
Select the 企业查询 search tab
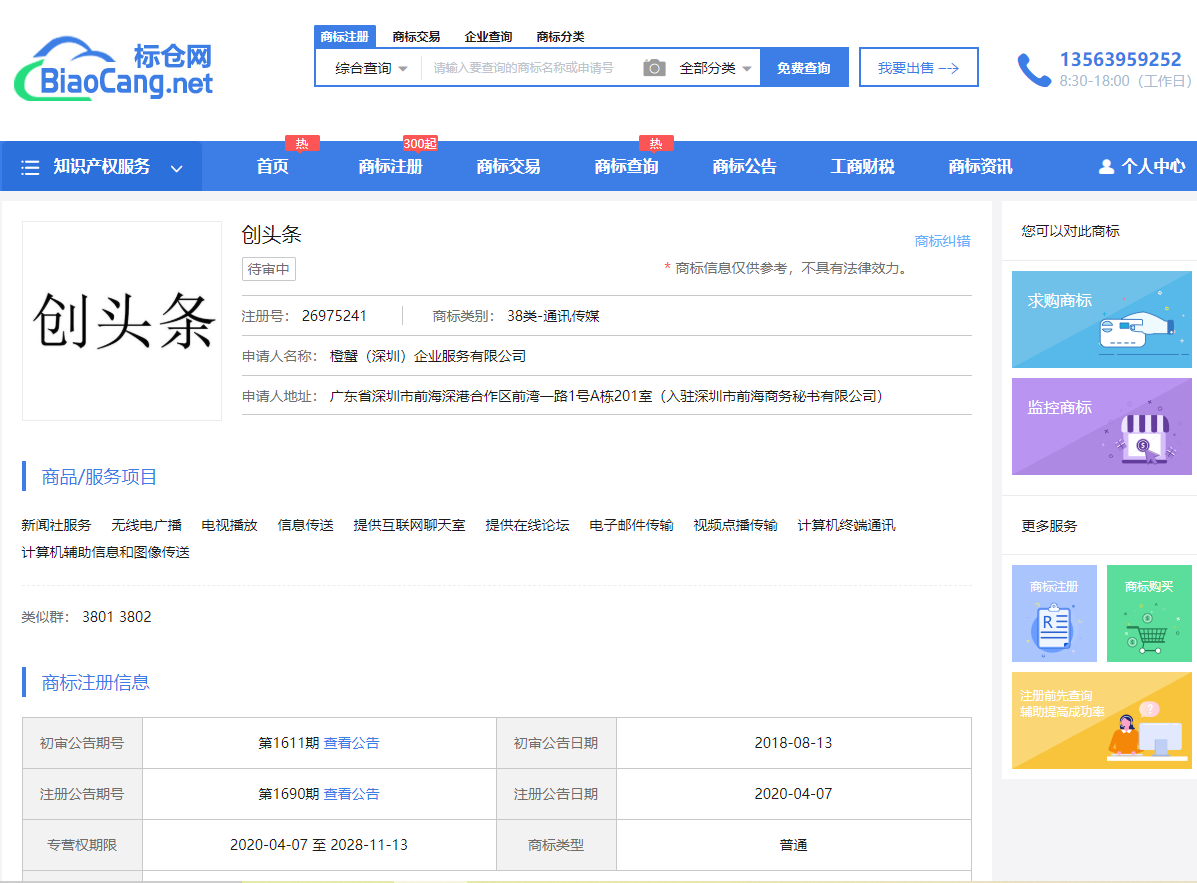[x=488, y=37]
